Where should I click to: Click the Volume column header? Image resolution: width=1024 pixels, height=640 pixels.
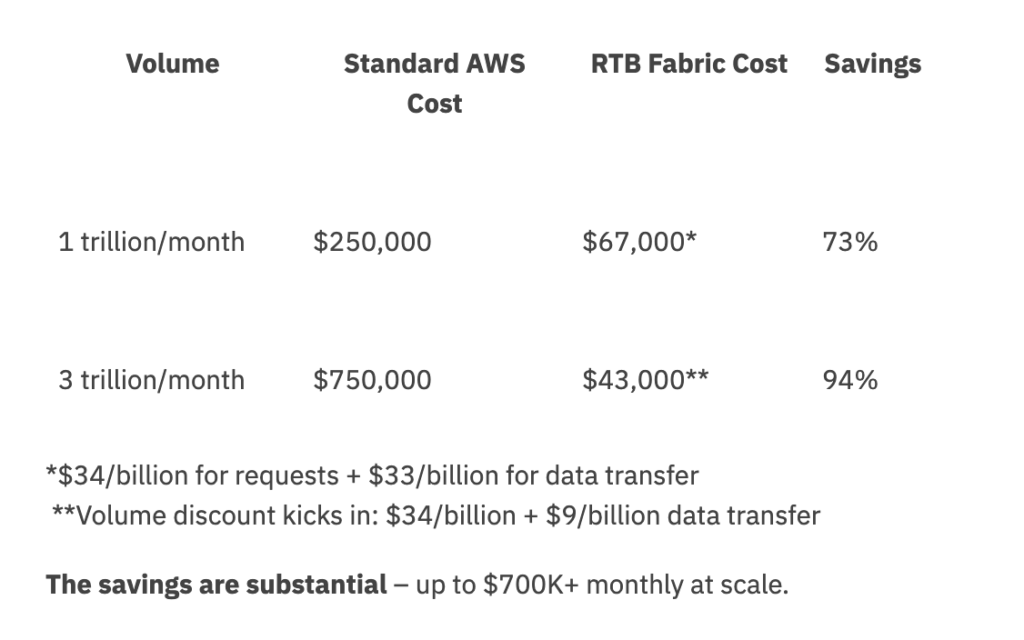pos(173,64)
